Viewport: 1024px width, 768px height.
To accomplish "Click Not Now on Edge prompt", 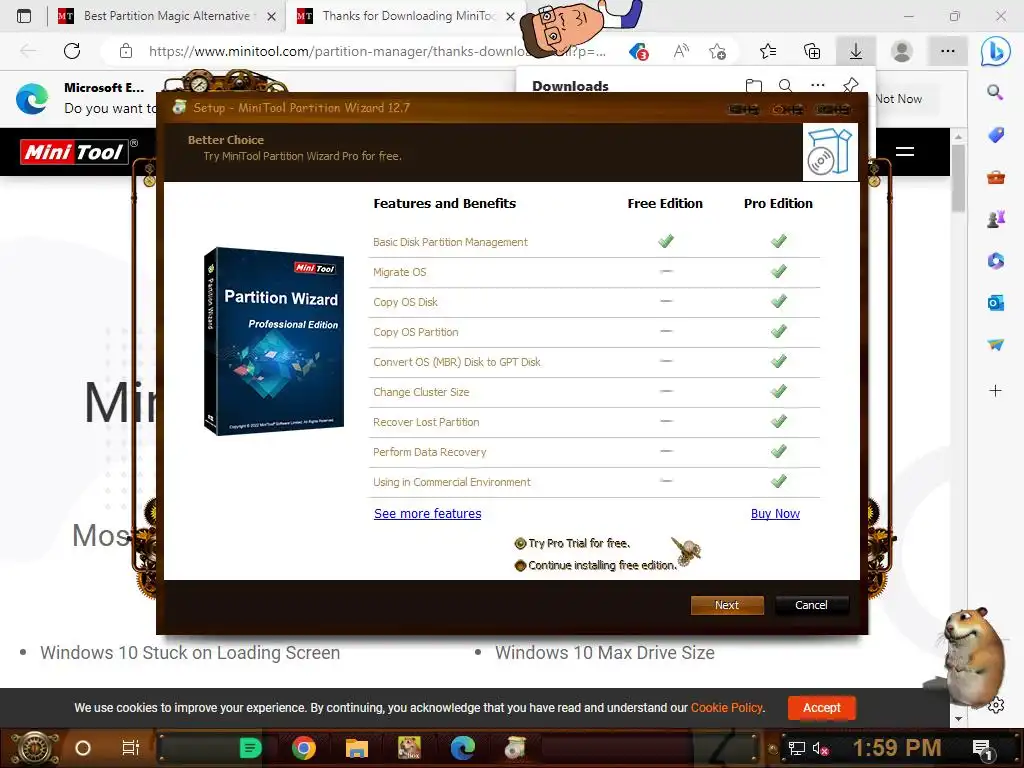I will coord(899,99).
